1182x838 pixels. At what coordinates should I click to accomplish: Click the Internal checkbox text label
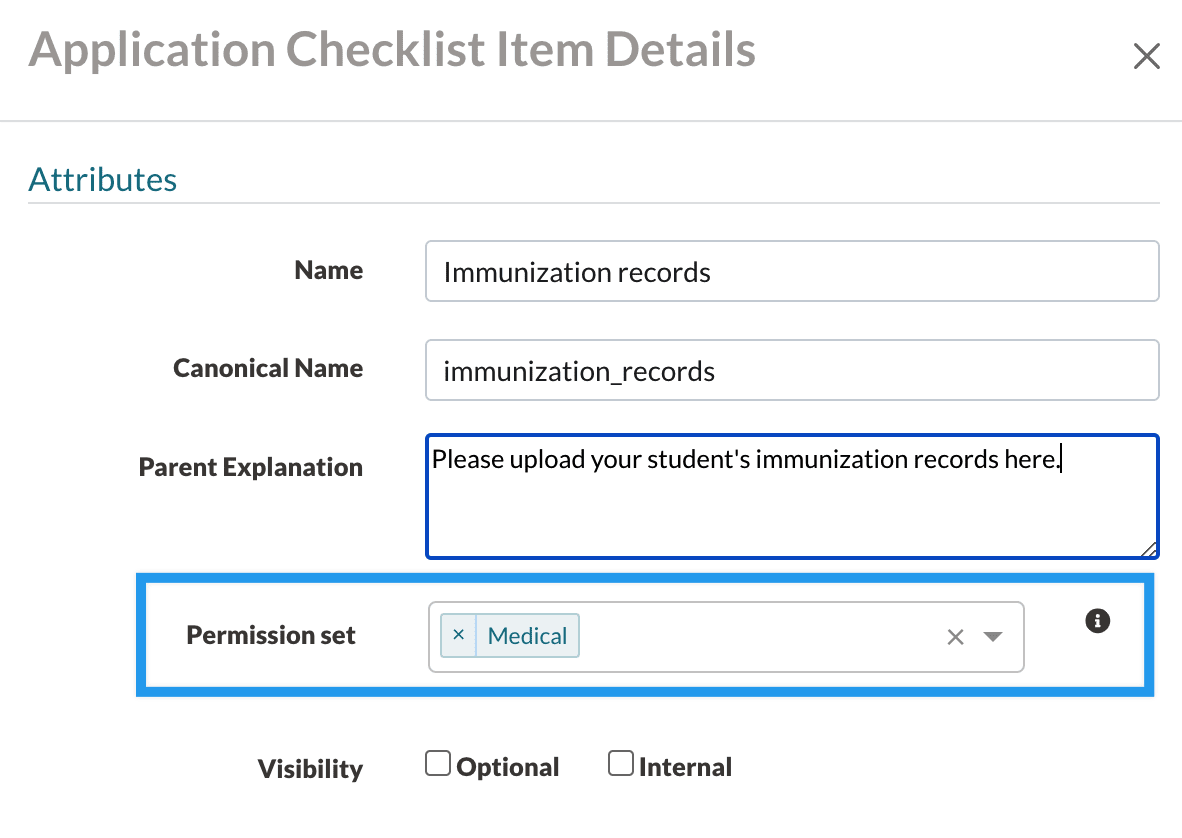click(685, 768)
